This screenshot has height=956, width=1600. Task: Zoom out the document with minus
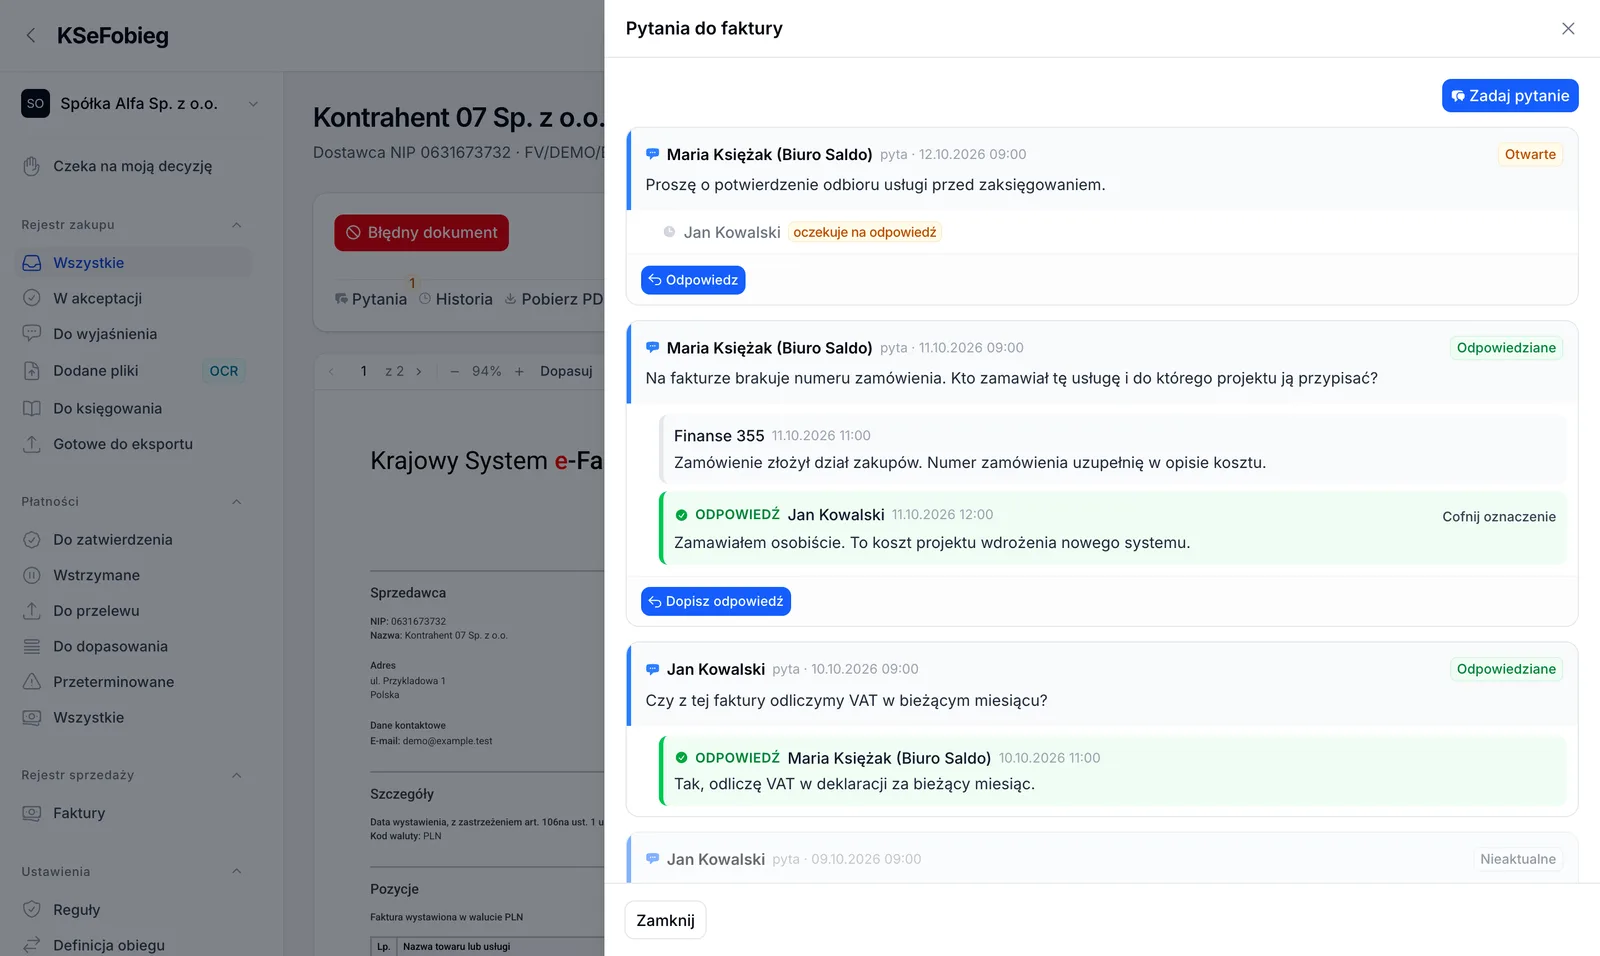click(x=455, y=372)
